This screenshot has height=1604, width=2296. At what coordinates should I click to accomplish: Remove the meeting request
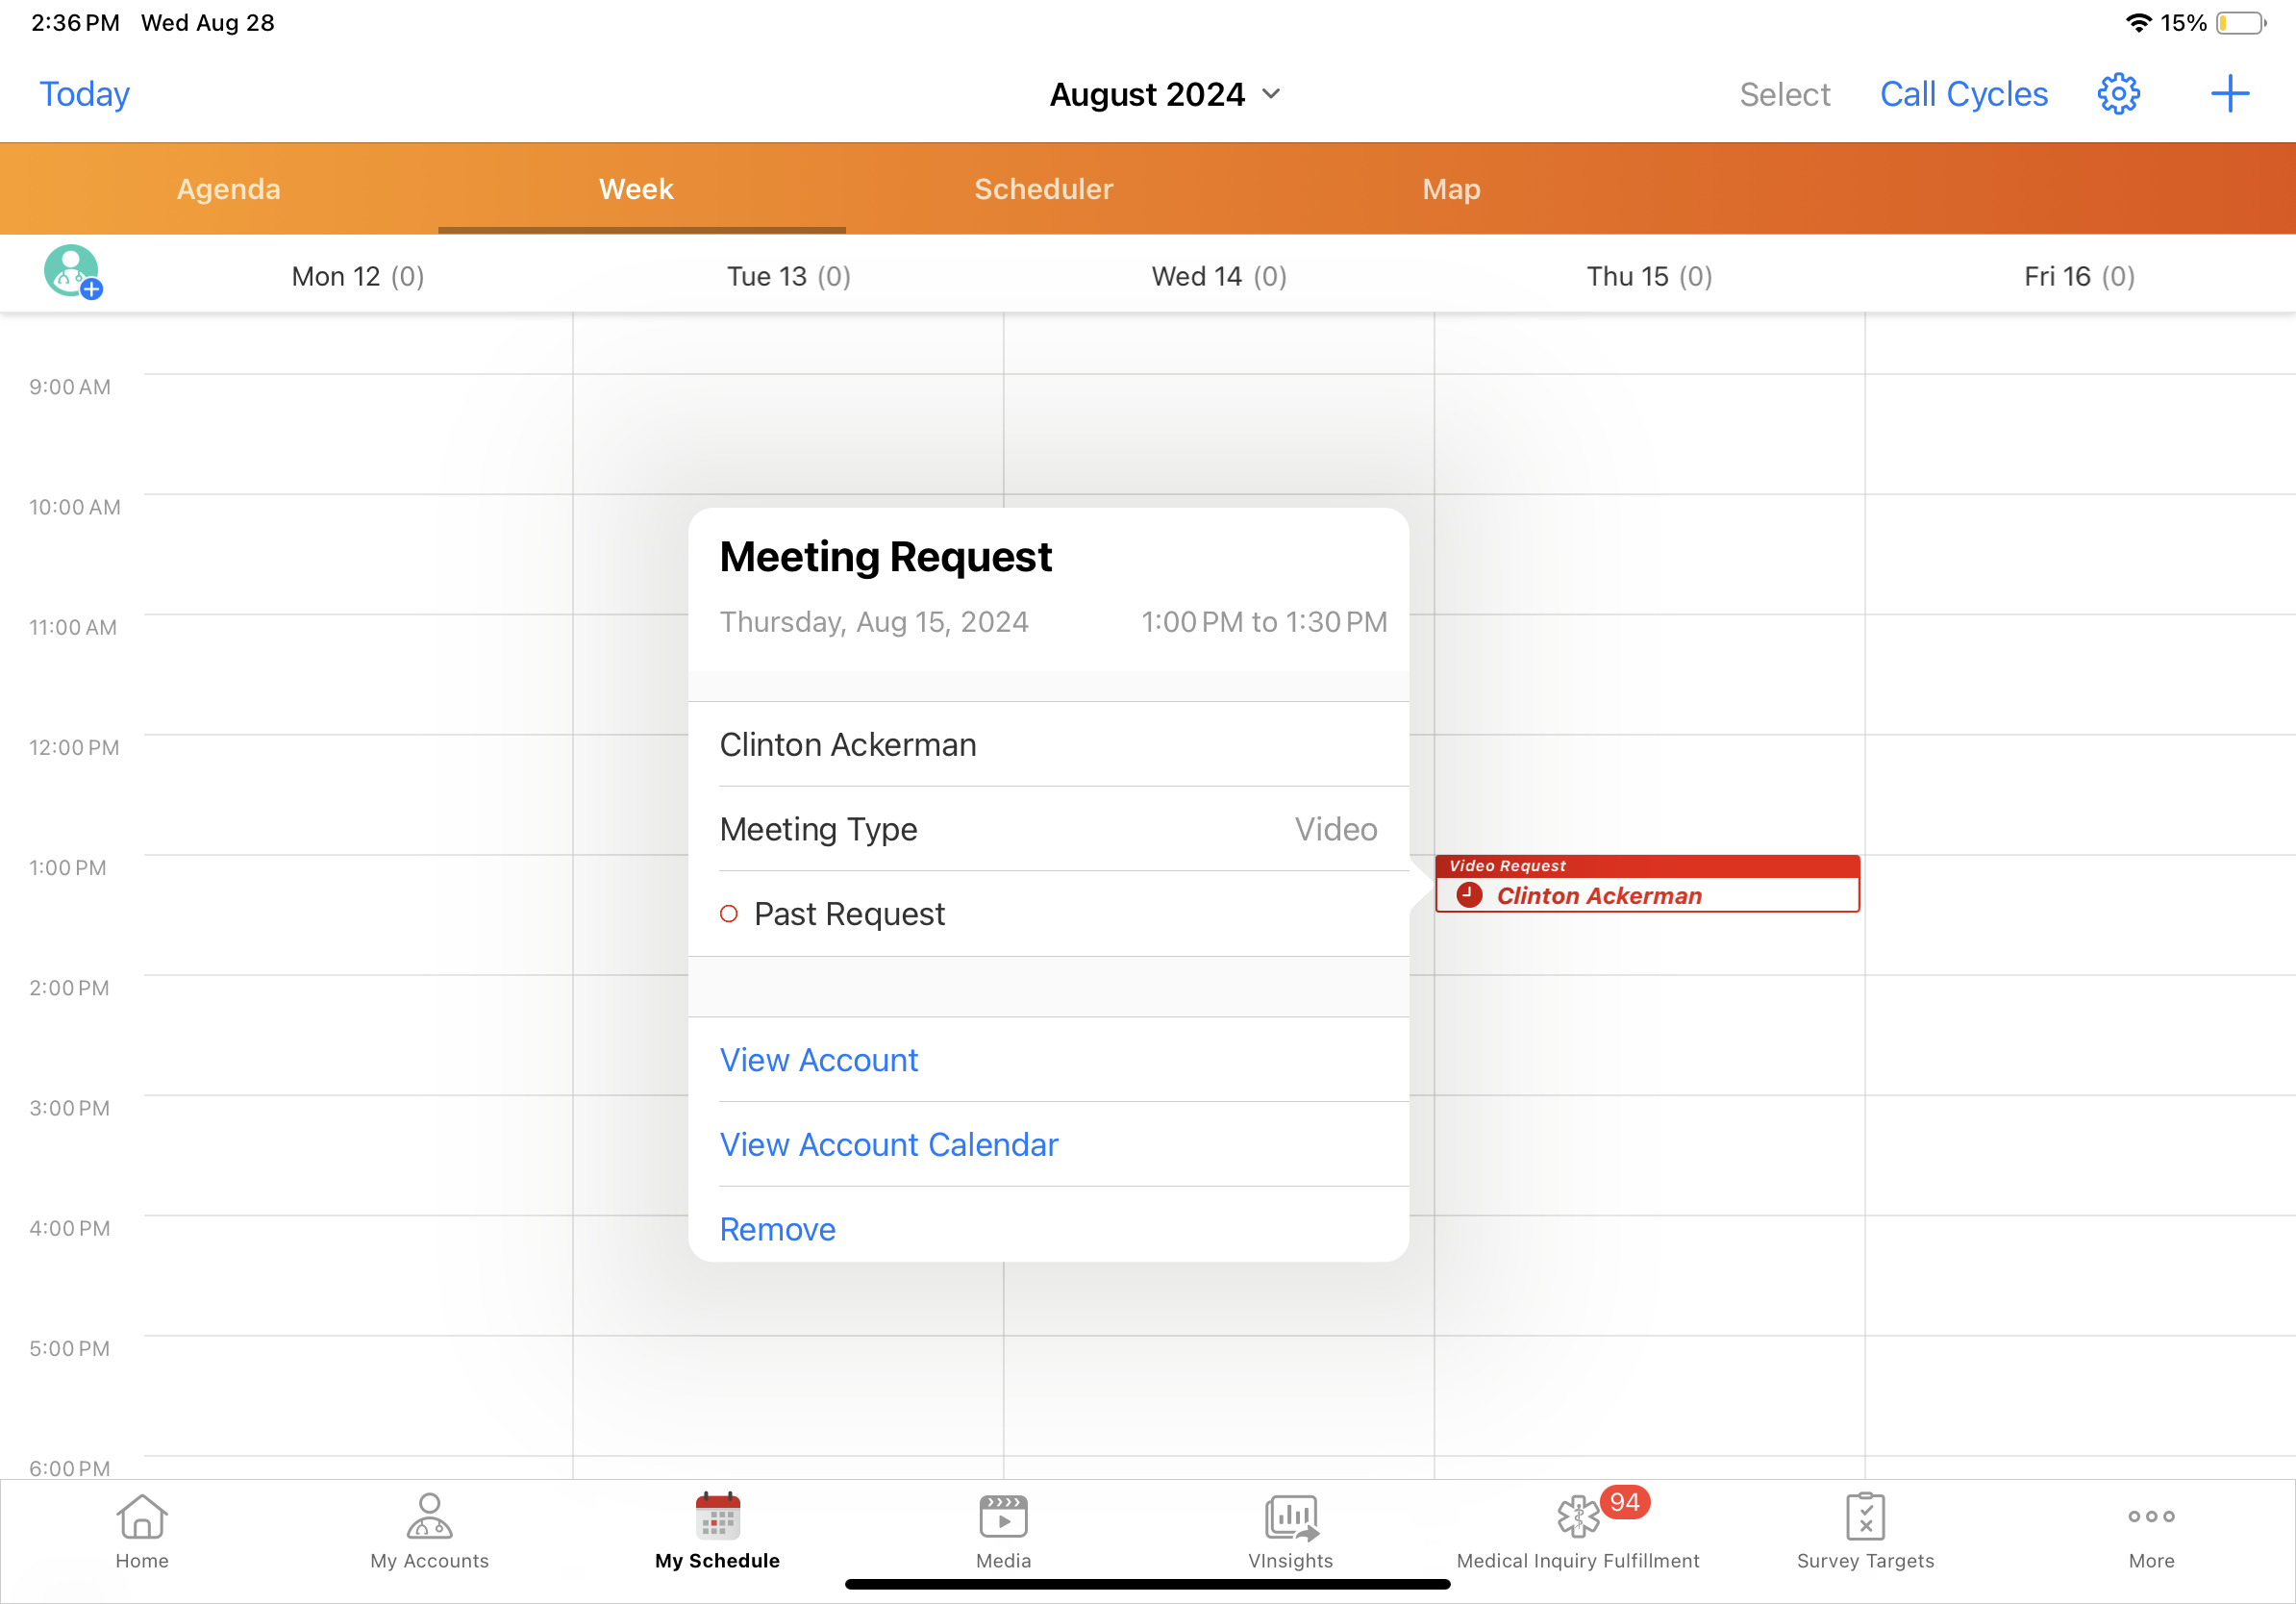777,1229
